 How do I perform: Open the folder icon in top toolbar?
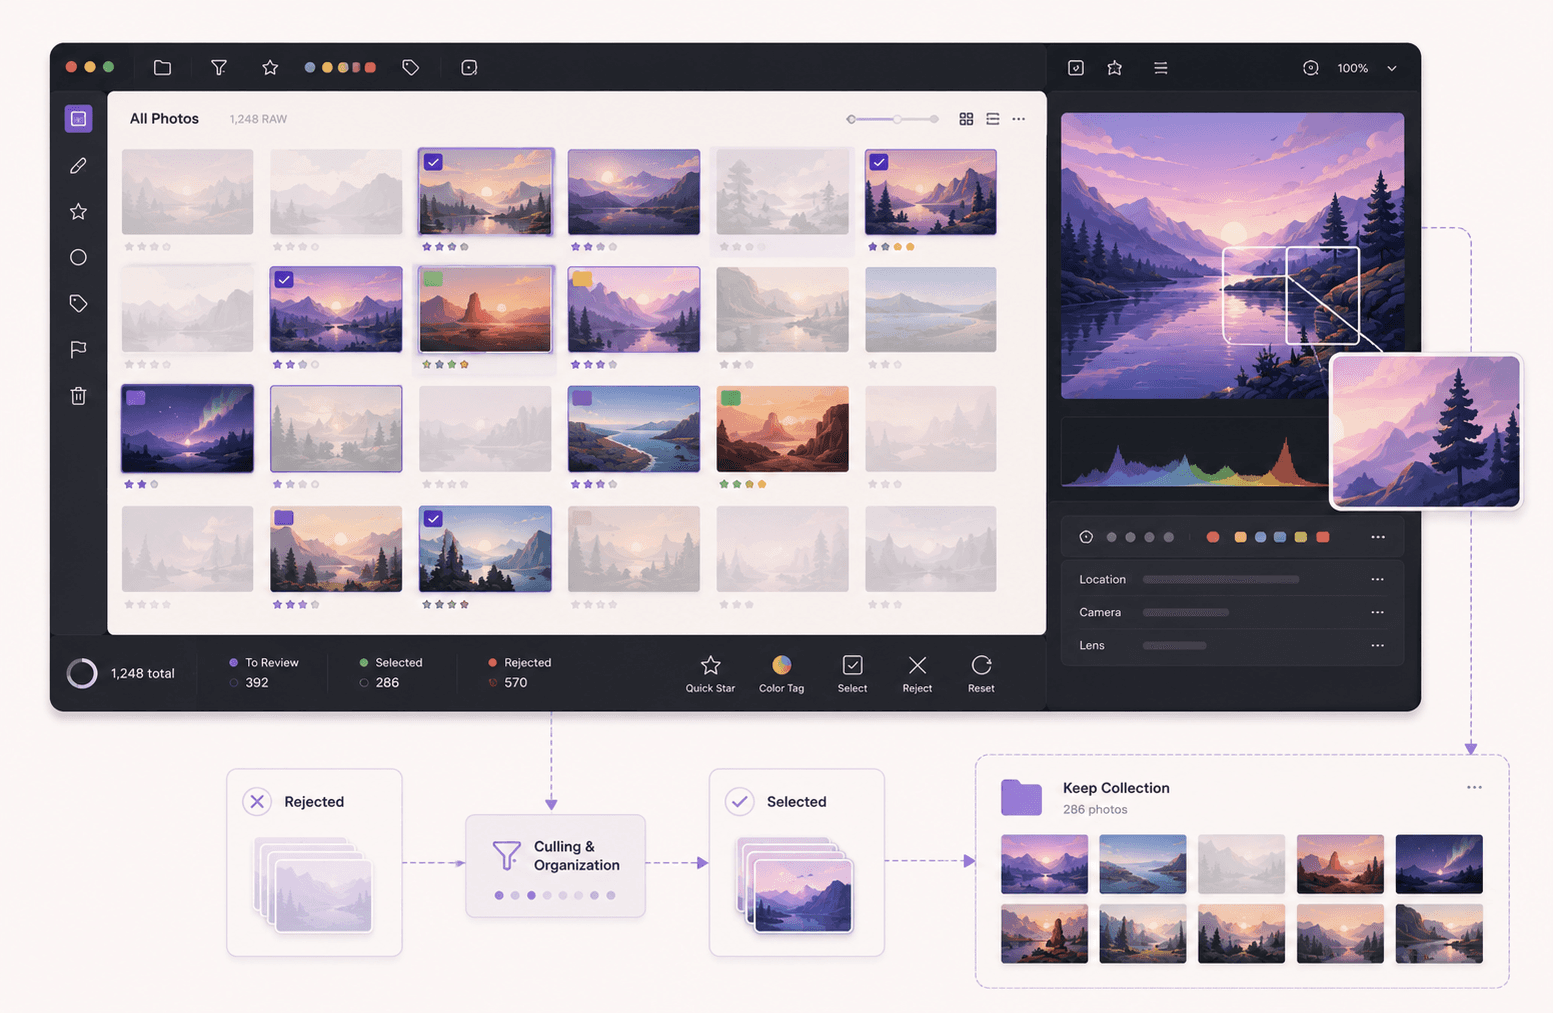coord(162,67)
